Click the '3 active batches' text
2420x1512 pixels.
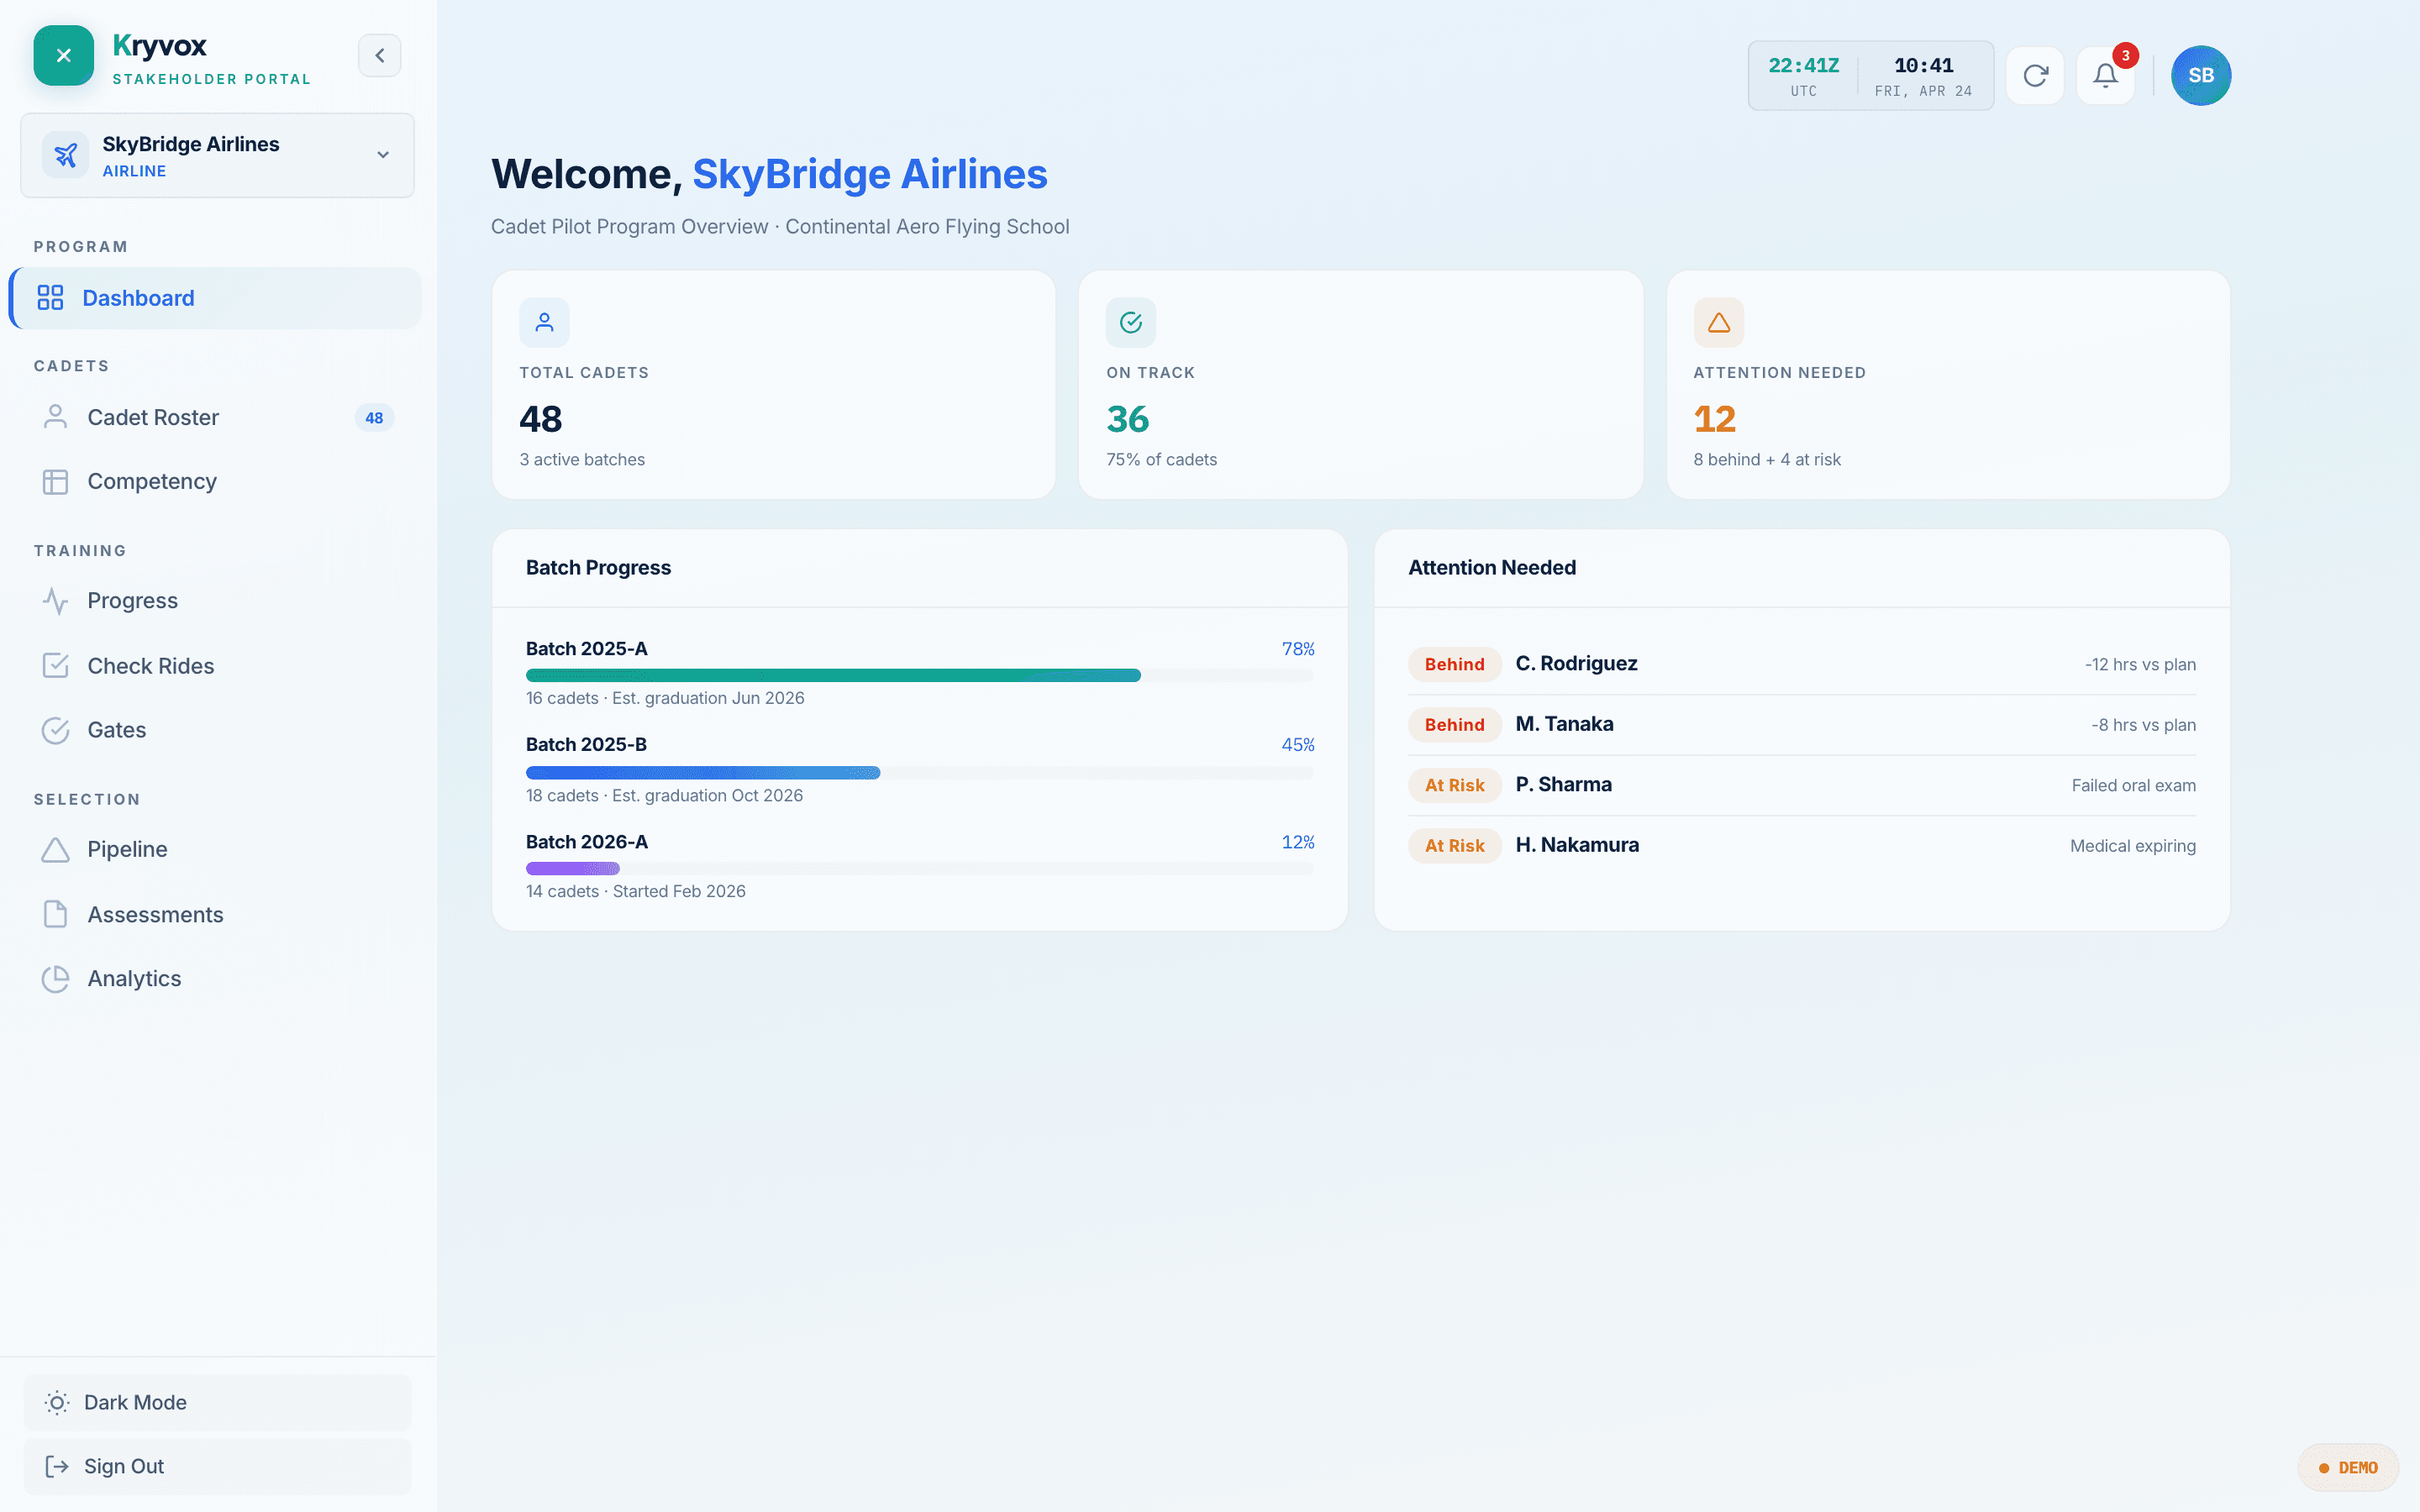pos(582,460)
